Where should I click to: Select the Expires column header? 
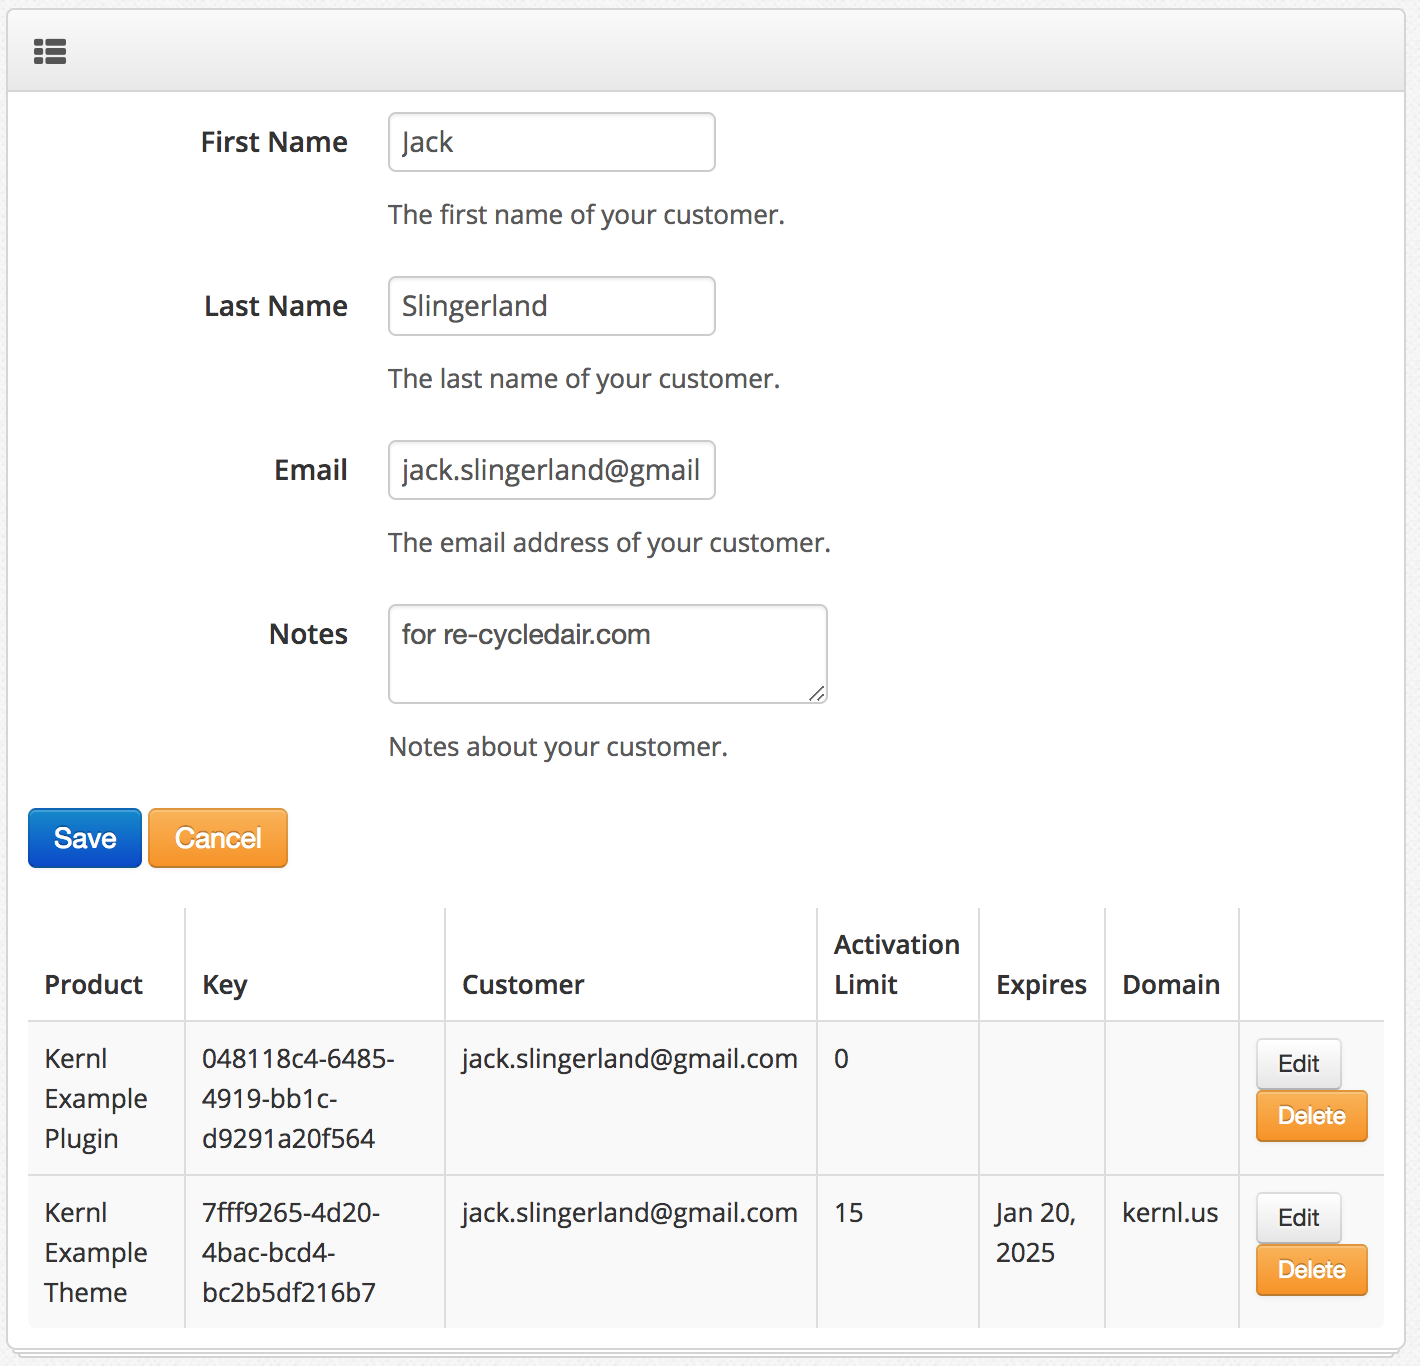pos(1040,984)
